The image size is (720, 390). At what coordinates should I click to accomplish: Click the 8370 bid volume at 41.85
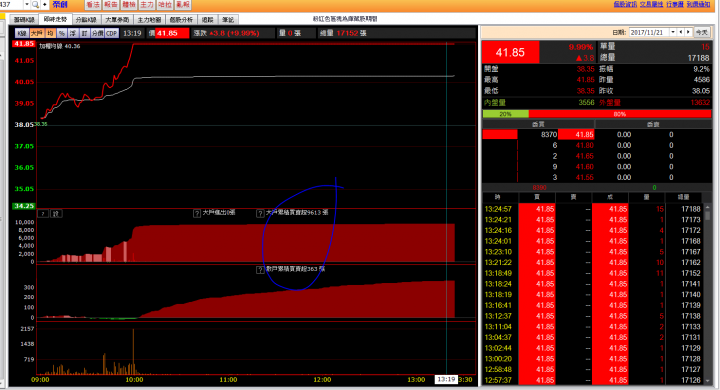549,135
